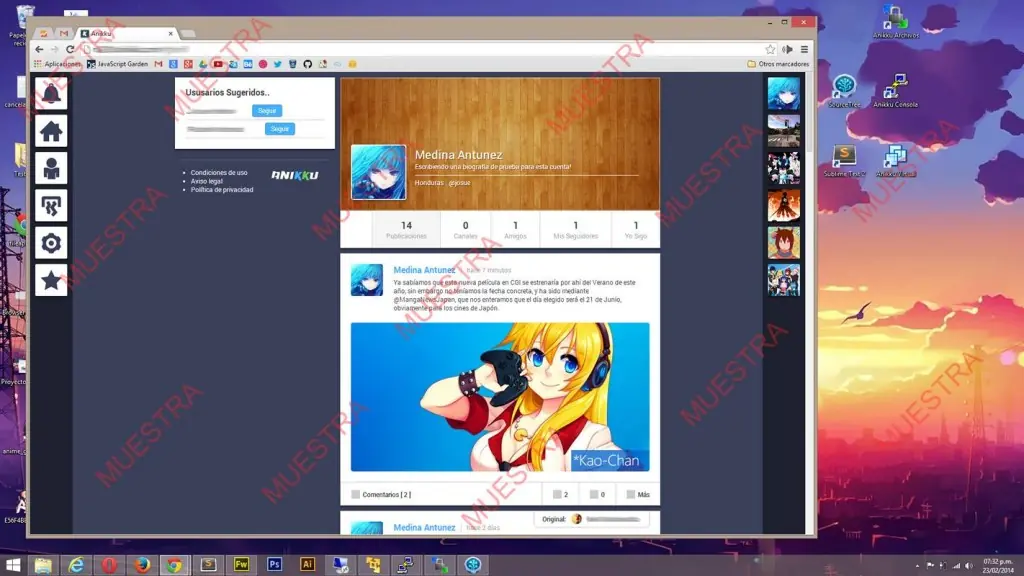Open Illustrator from taskbar
The image size is (1024, 576).
[307, 565]
